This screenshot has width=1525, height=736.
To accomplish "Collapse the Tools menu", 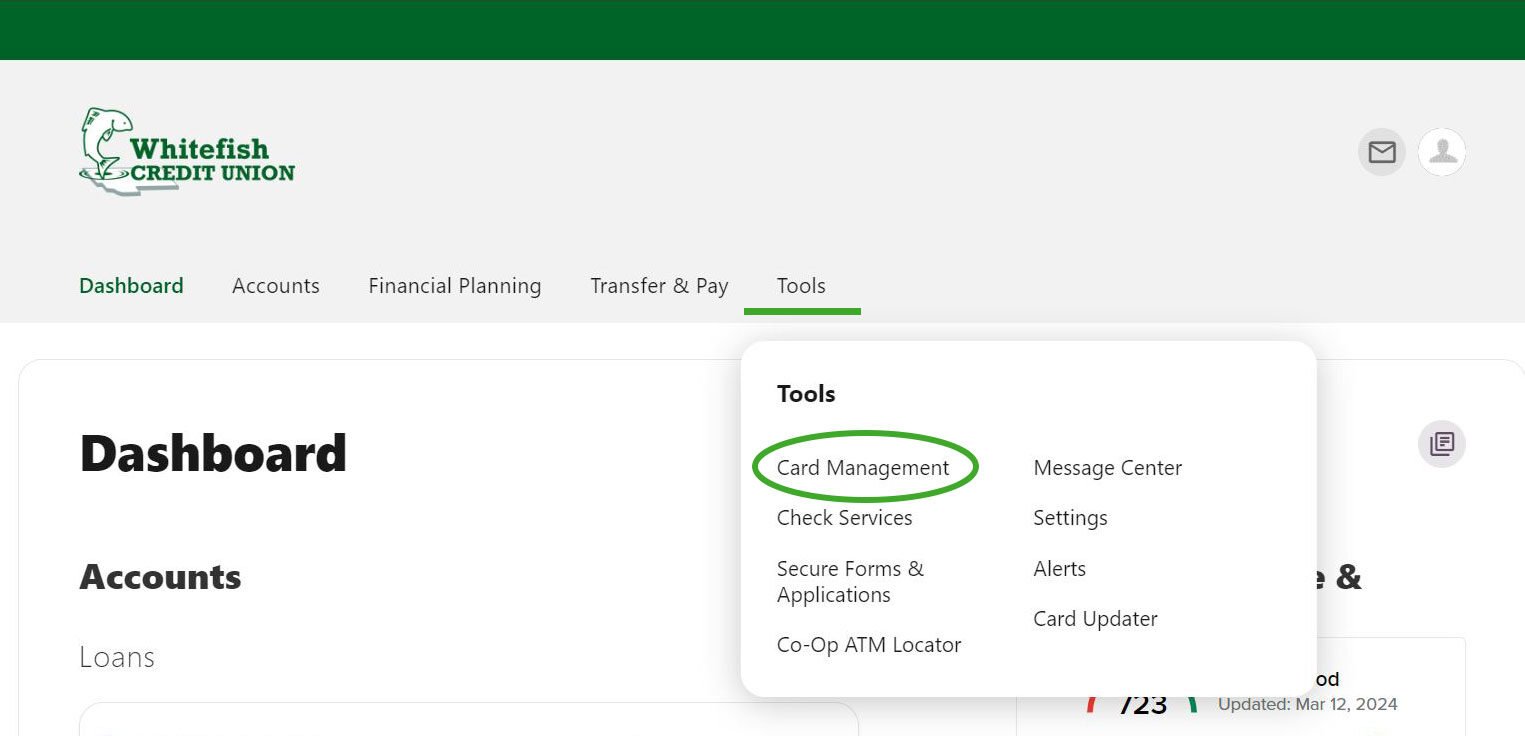I will coord(801,286).
